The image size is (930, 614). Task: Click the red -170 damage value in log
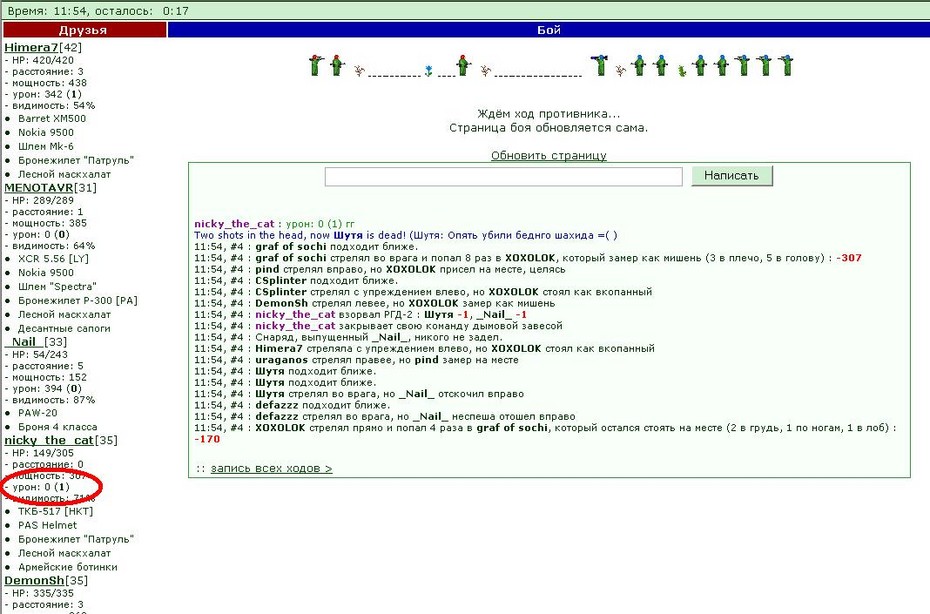(207, 439)
